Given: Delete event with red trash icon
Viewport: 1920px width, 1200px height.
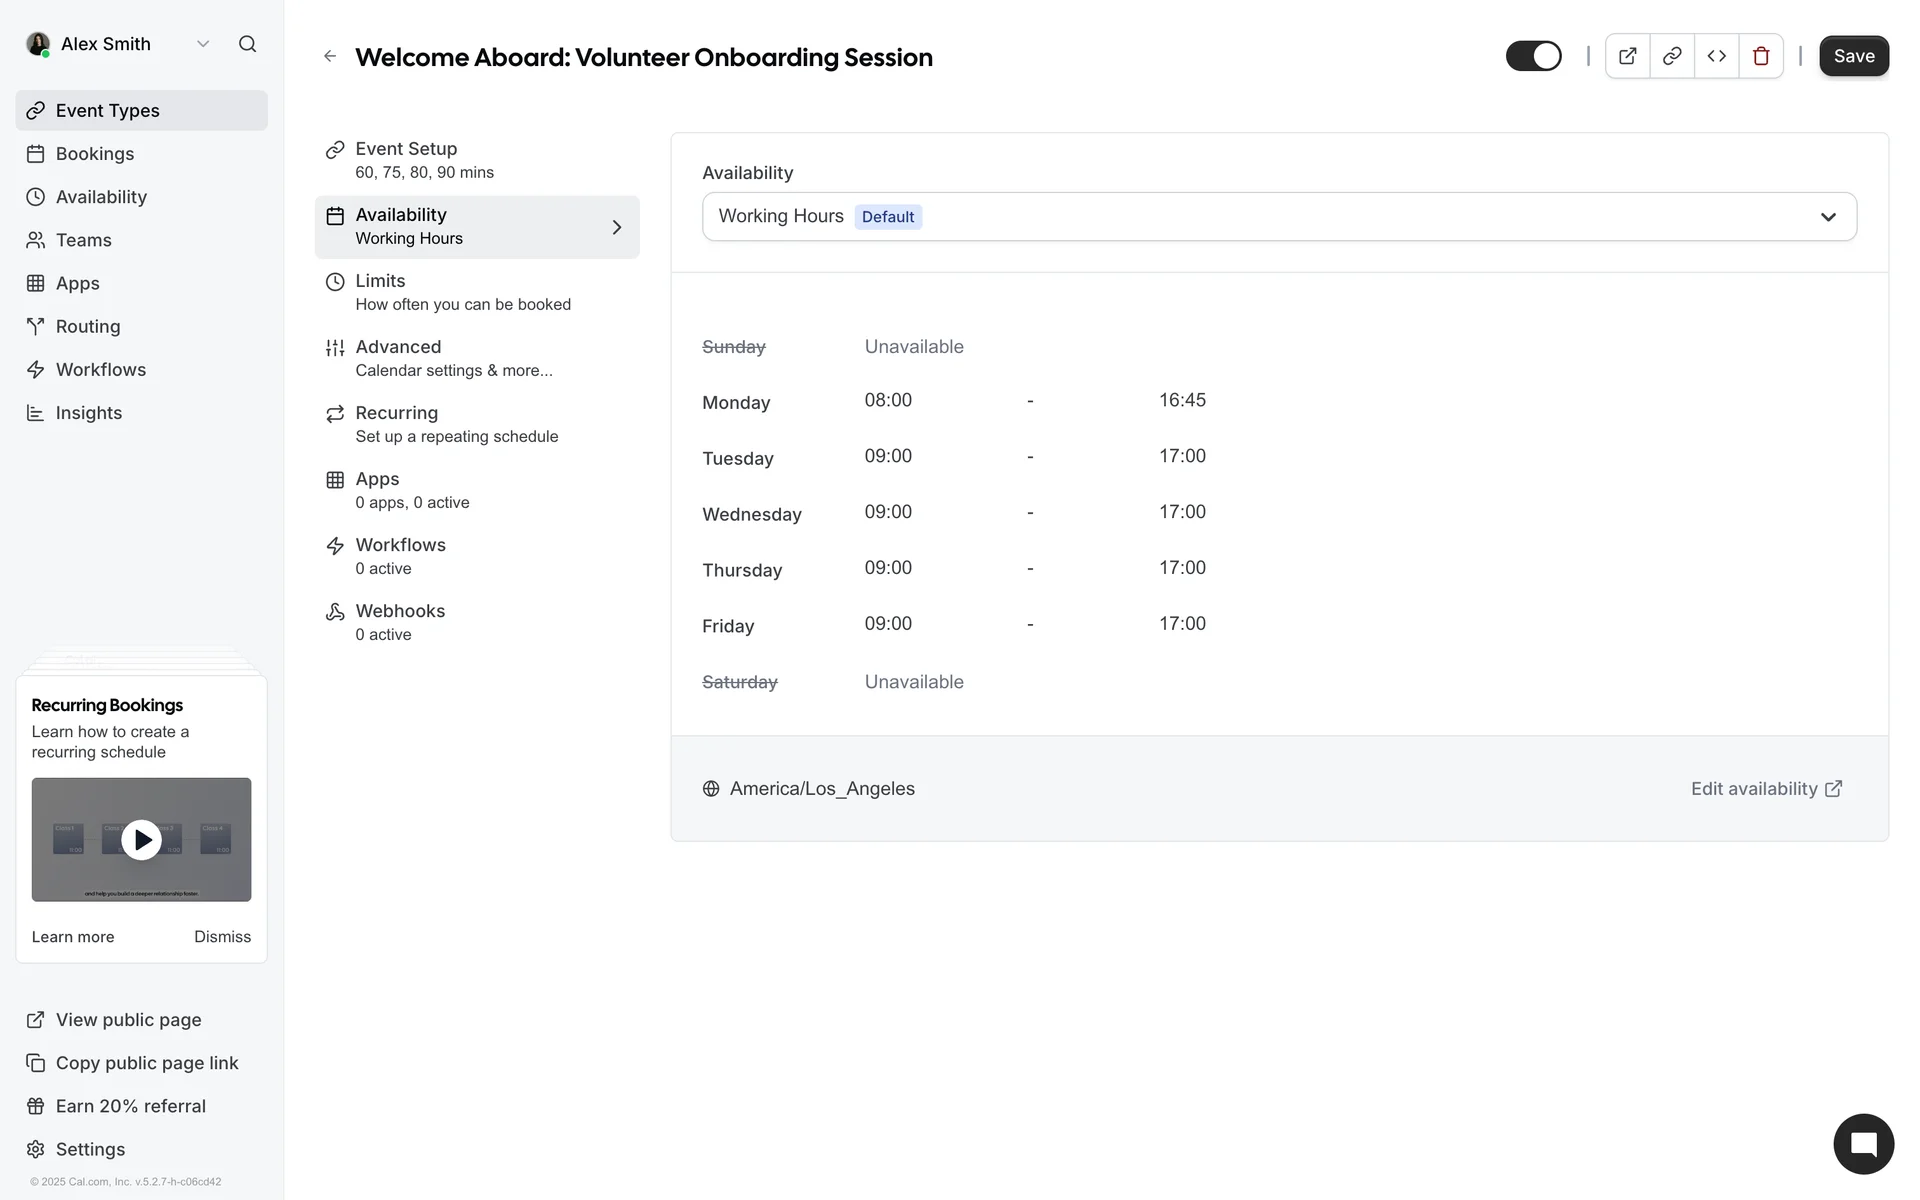Looking at the screenshot, I should [x=1761, y=56].
